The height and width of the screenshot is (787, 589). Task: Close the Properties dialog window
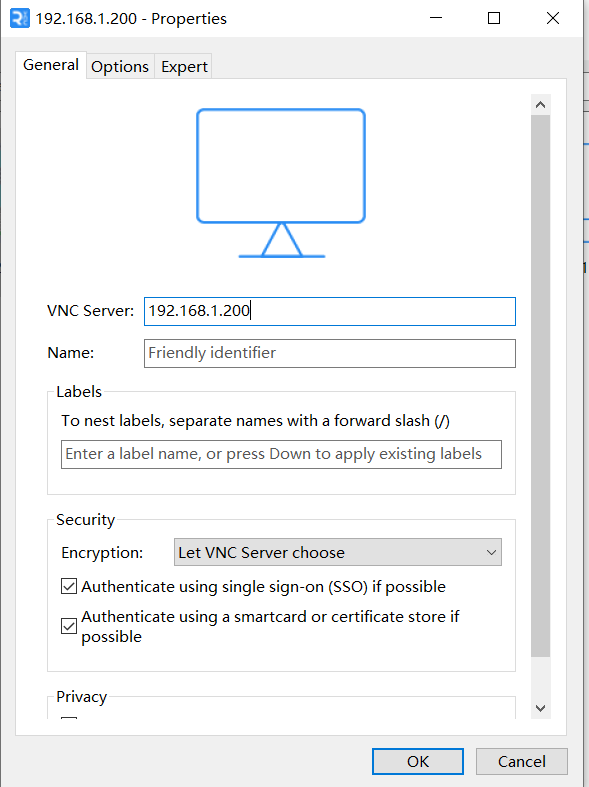[x=553, y=19]
